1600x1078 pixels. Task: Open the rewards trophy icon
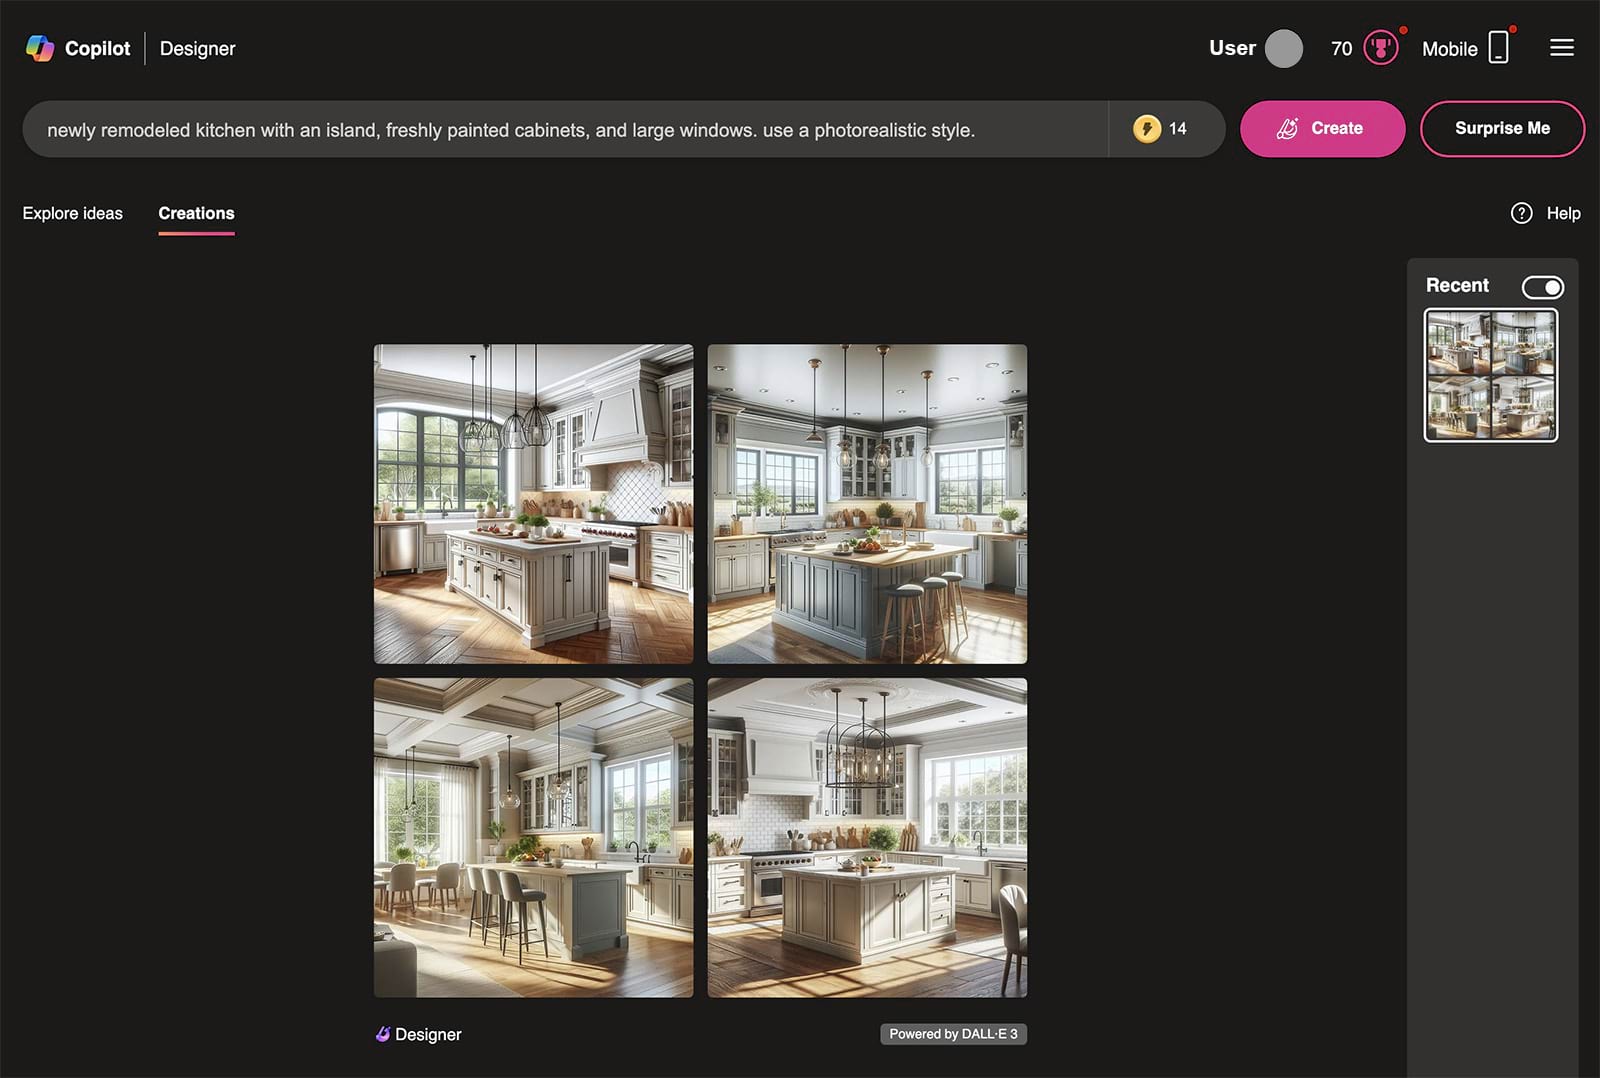pos(1381,48)
